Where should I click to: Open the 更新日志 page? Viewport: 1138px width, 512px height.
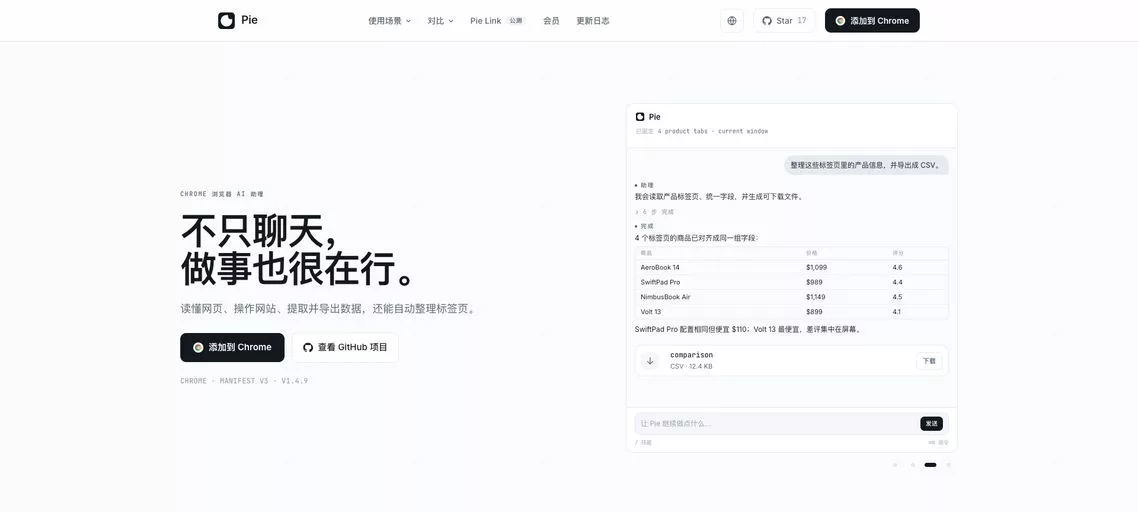593,20
